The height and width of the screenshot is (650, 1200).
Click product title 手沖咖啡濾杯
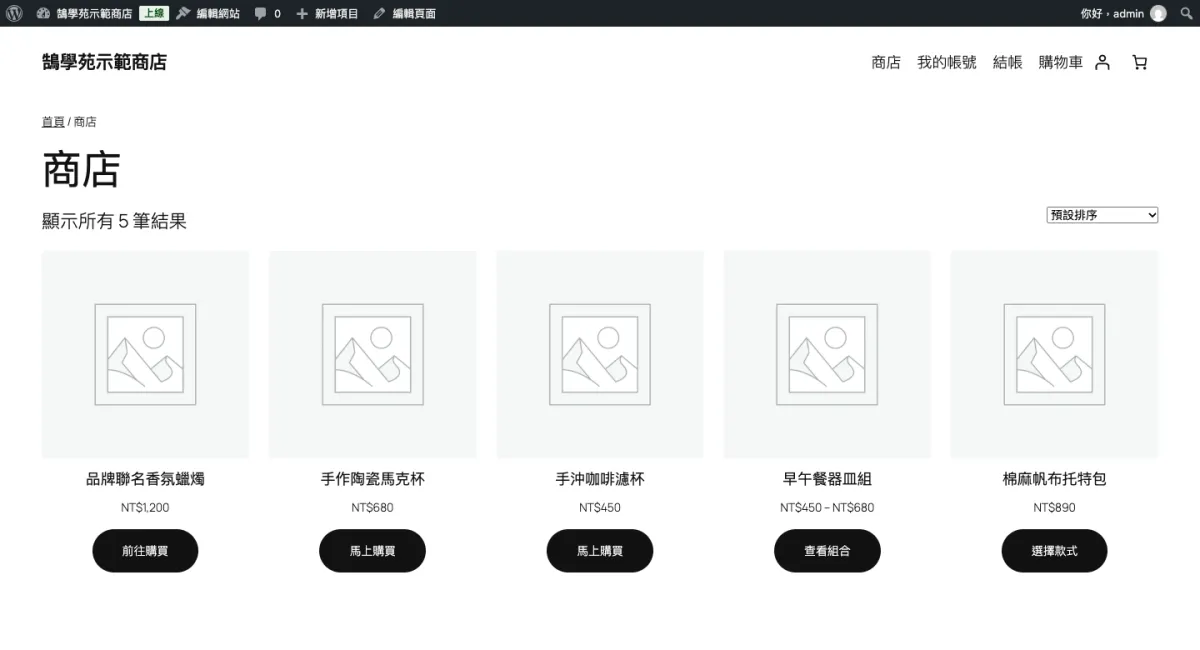click(x=600, y=479)
